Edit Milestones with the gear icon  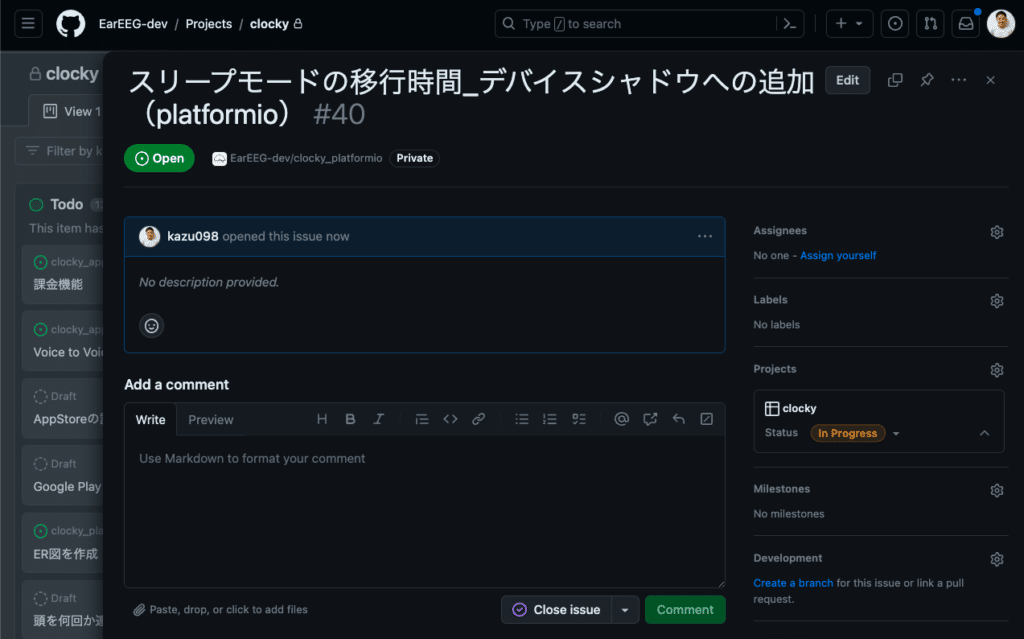tap(997, 491)
